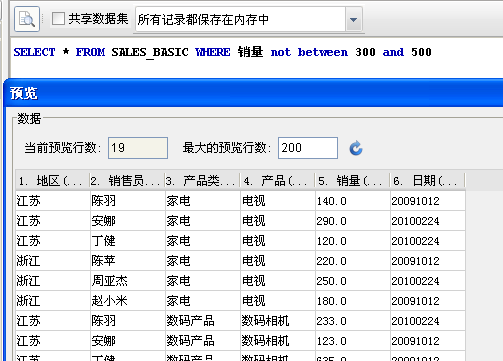
Task: Select the 123.0 sales cell
Action: click(x=353, y=341)
